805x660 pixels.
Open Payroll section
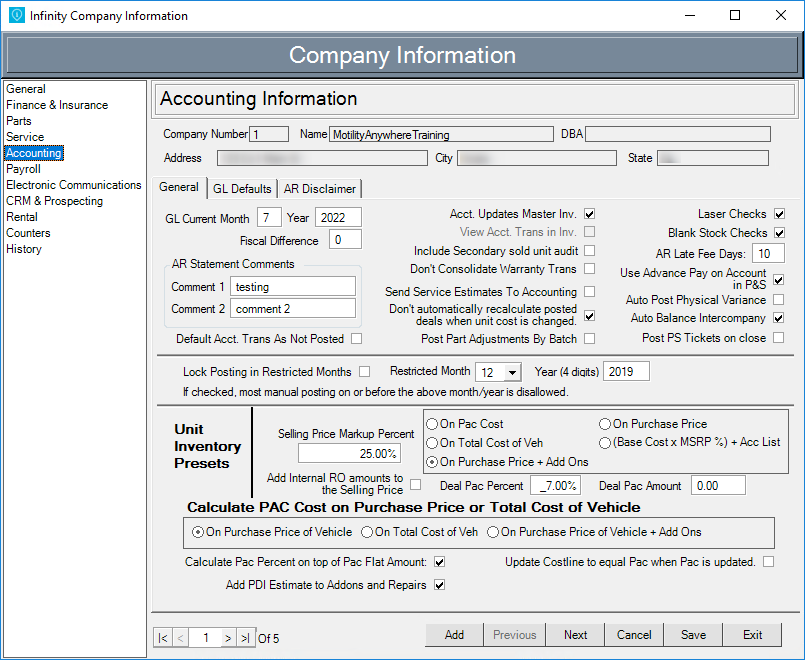[23, 169]
